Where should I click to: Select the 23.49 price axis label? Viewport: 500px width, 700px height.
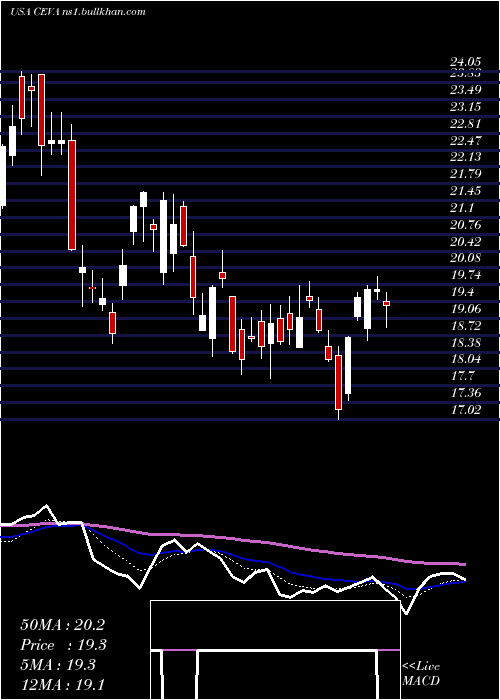point(465,90)
